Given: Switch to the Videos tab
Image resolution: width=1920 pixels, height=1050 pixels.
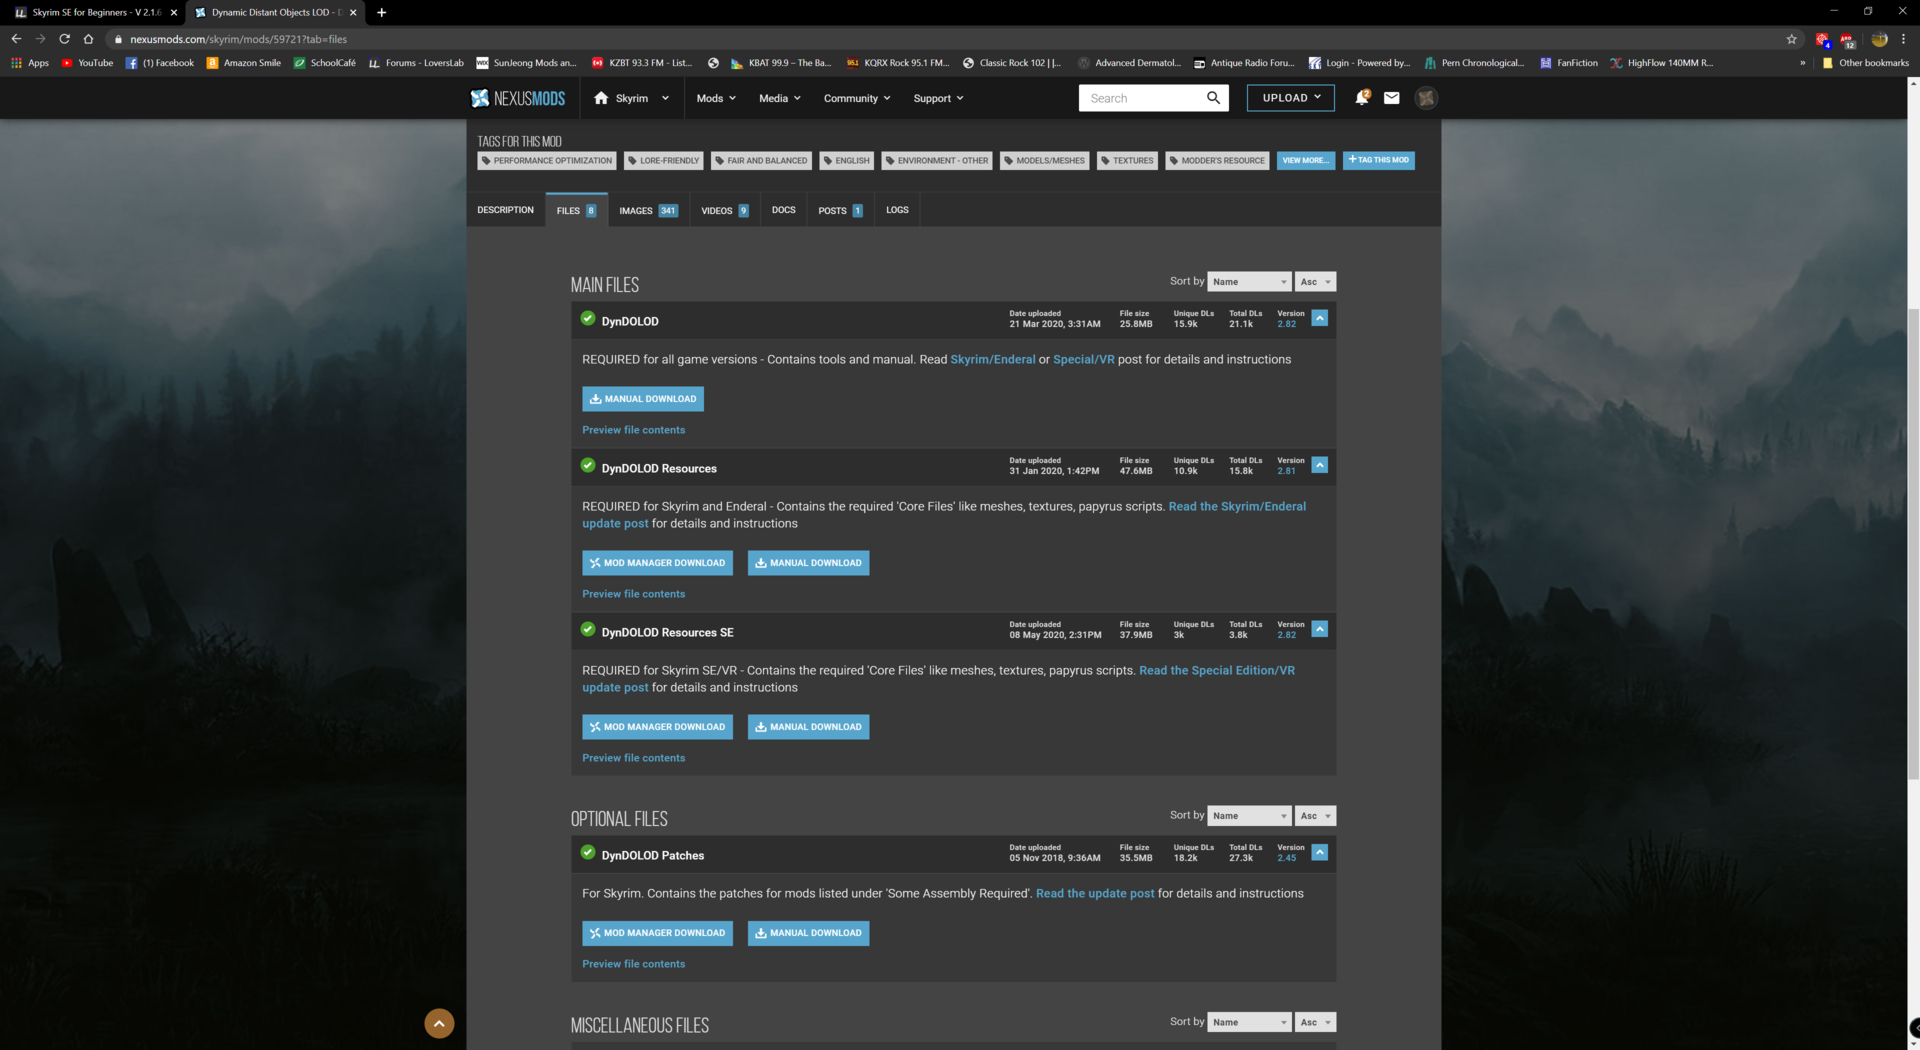Looking at the screenshot, I should (725, 210).
